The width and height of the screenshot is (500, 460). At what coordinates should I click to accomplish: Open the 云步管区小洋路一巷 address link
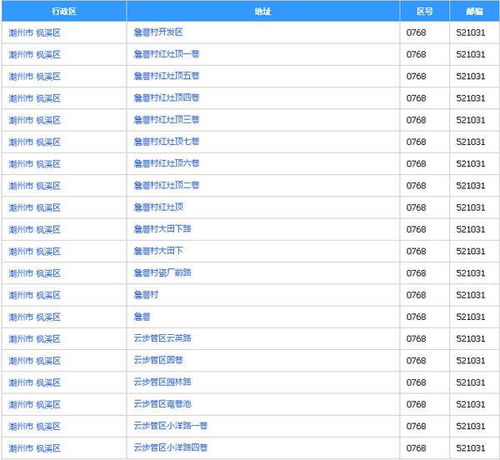click(x=170, y=426)
